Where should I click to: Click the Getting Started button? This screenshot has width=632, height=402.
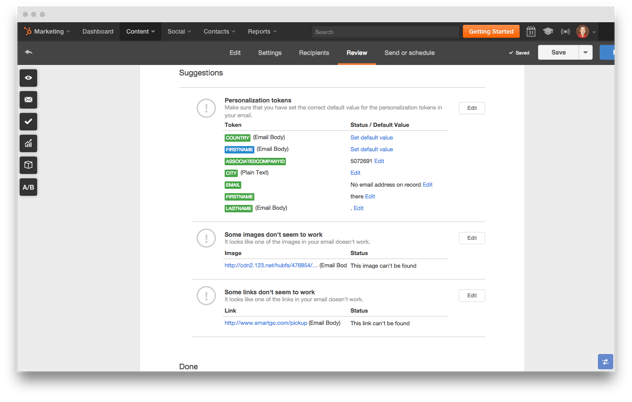click(490, 32)
